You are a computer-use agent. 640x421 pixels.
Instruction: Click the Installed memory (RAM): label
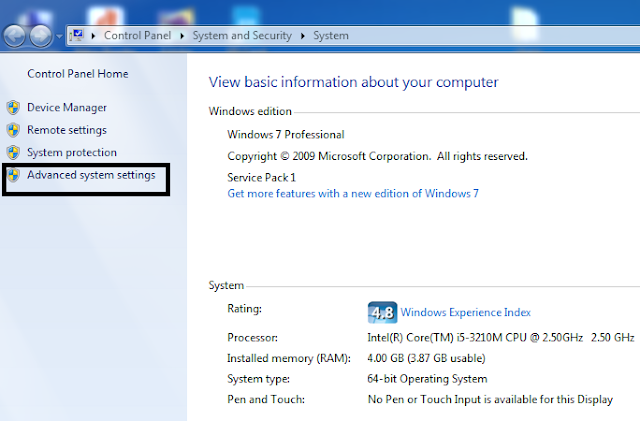click(289, 359)
